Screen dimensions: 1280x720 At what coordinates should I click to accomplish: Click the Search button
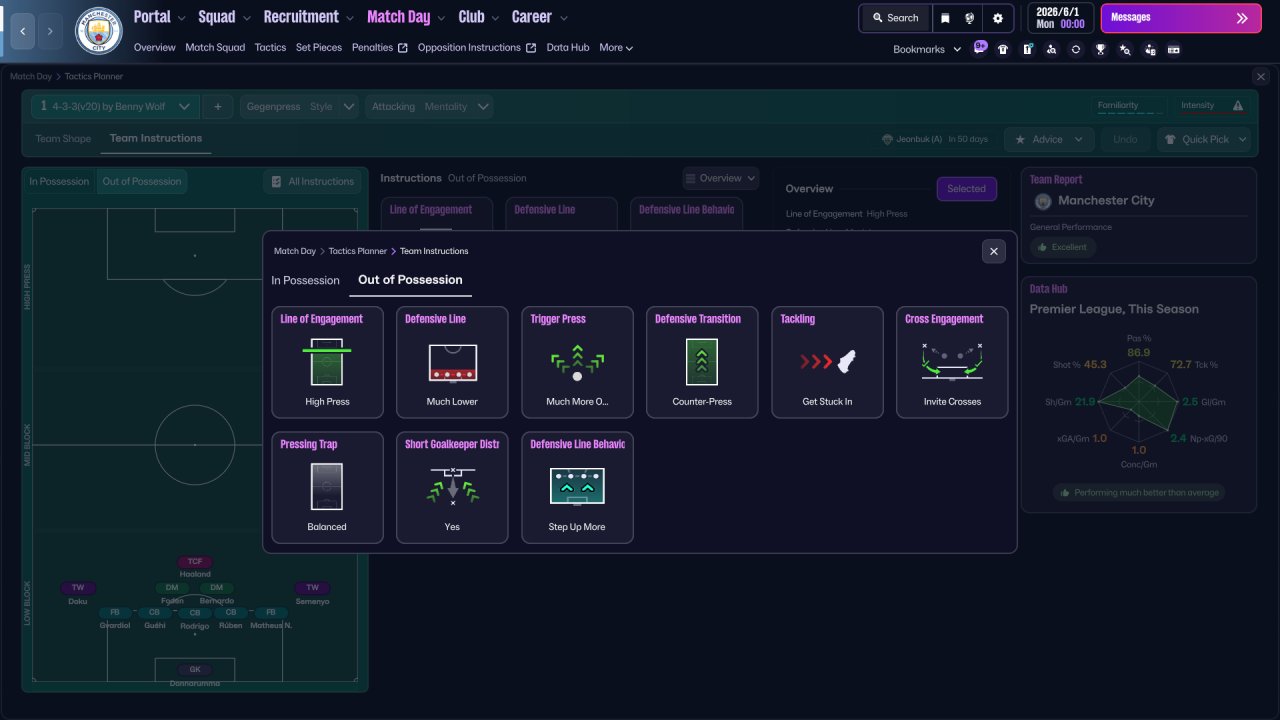click(x=894, y=18)
